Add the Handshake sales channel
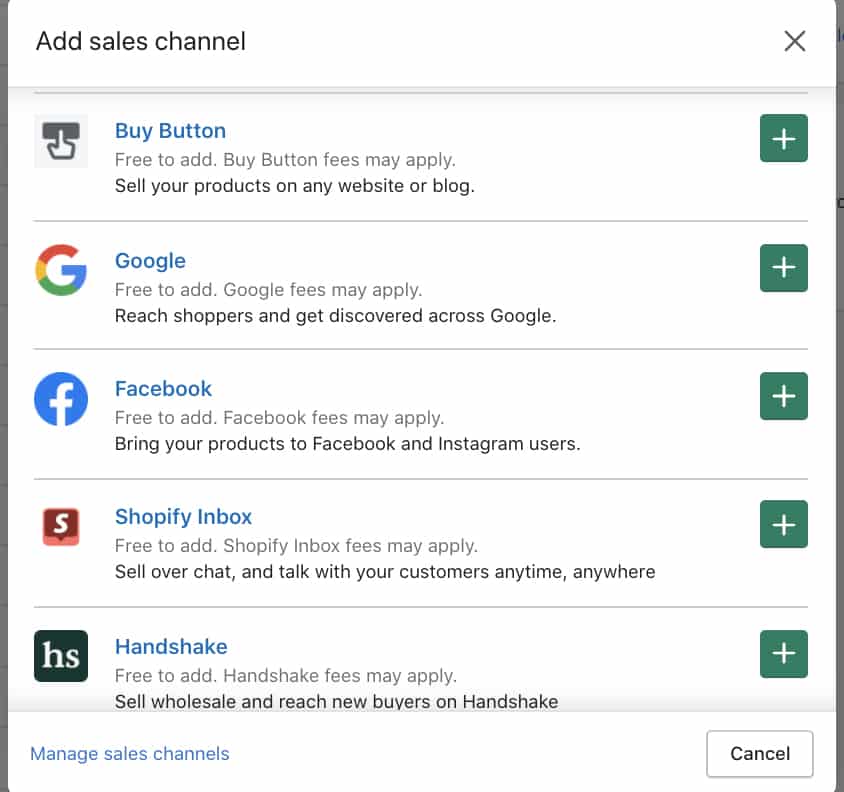The width and height of the screenshot is (844, 792). 783,654
